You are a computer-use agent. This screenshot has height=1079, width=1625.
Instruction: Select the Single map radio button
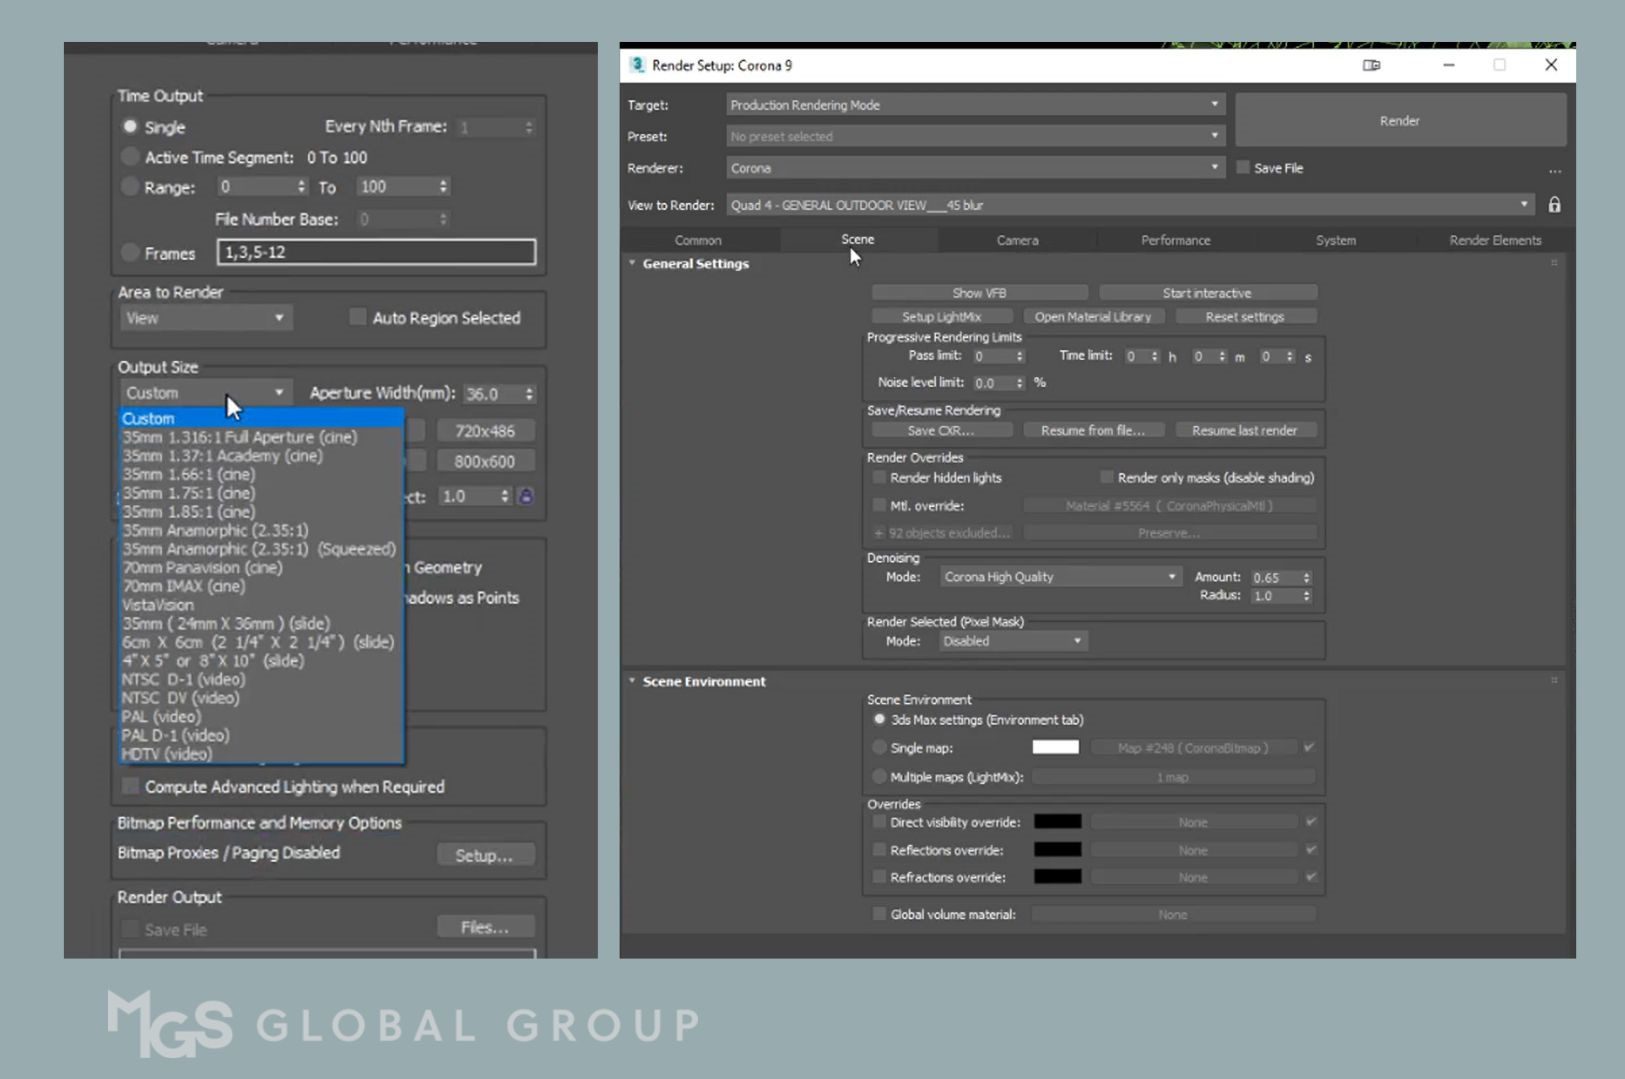(x=879, y=747)
